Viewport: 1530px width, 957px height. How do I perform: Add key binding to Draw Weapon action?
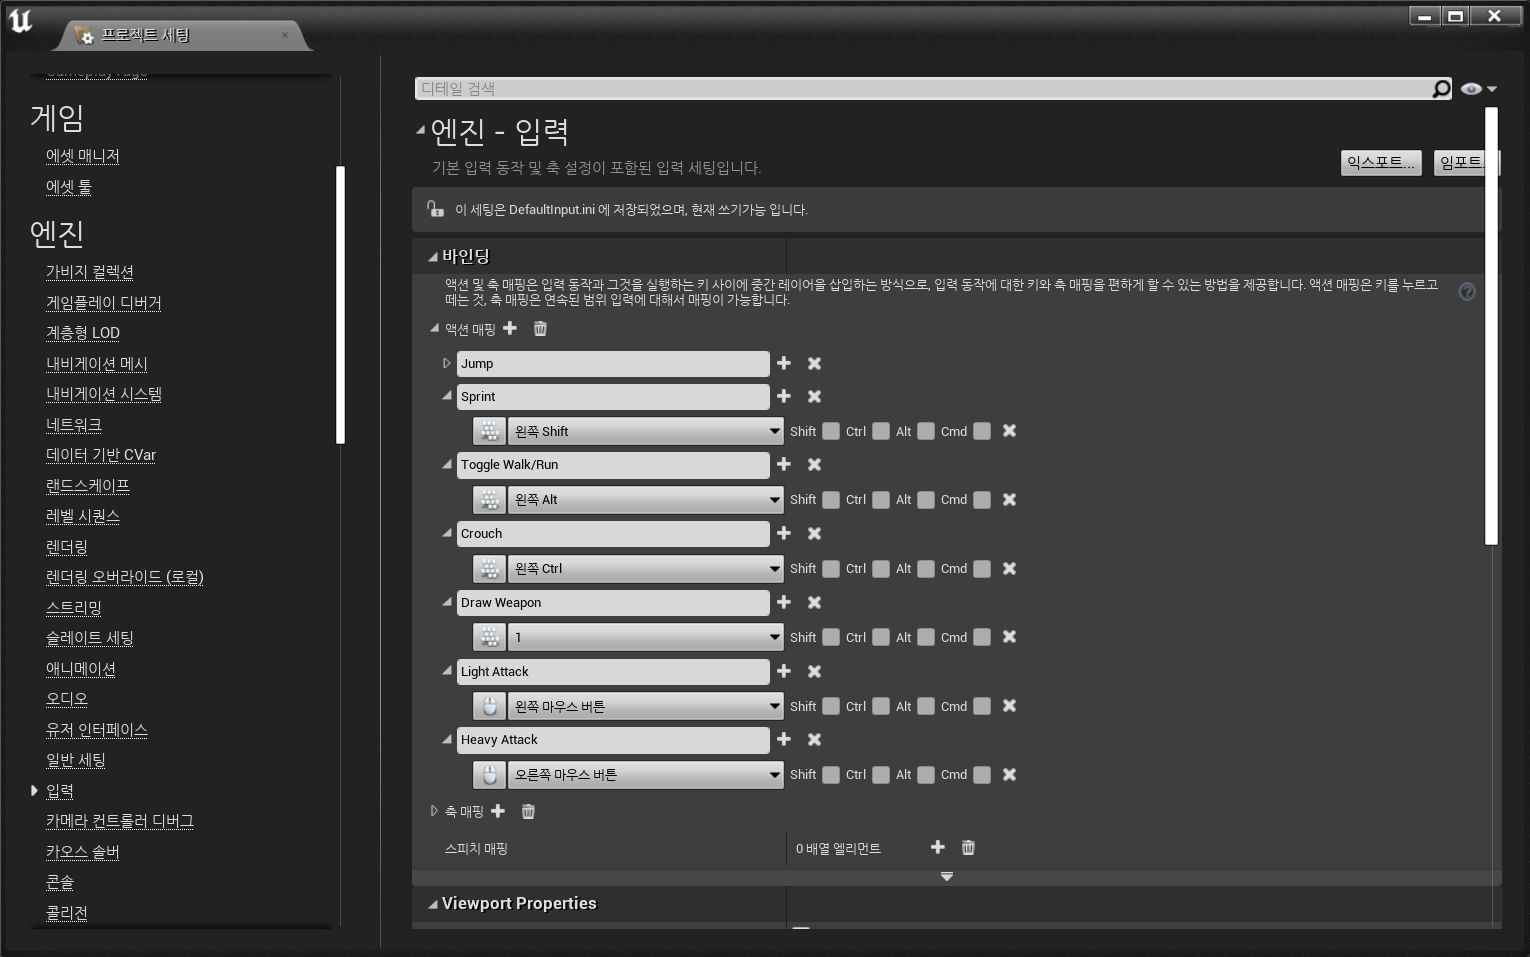(784, 602)
